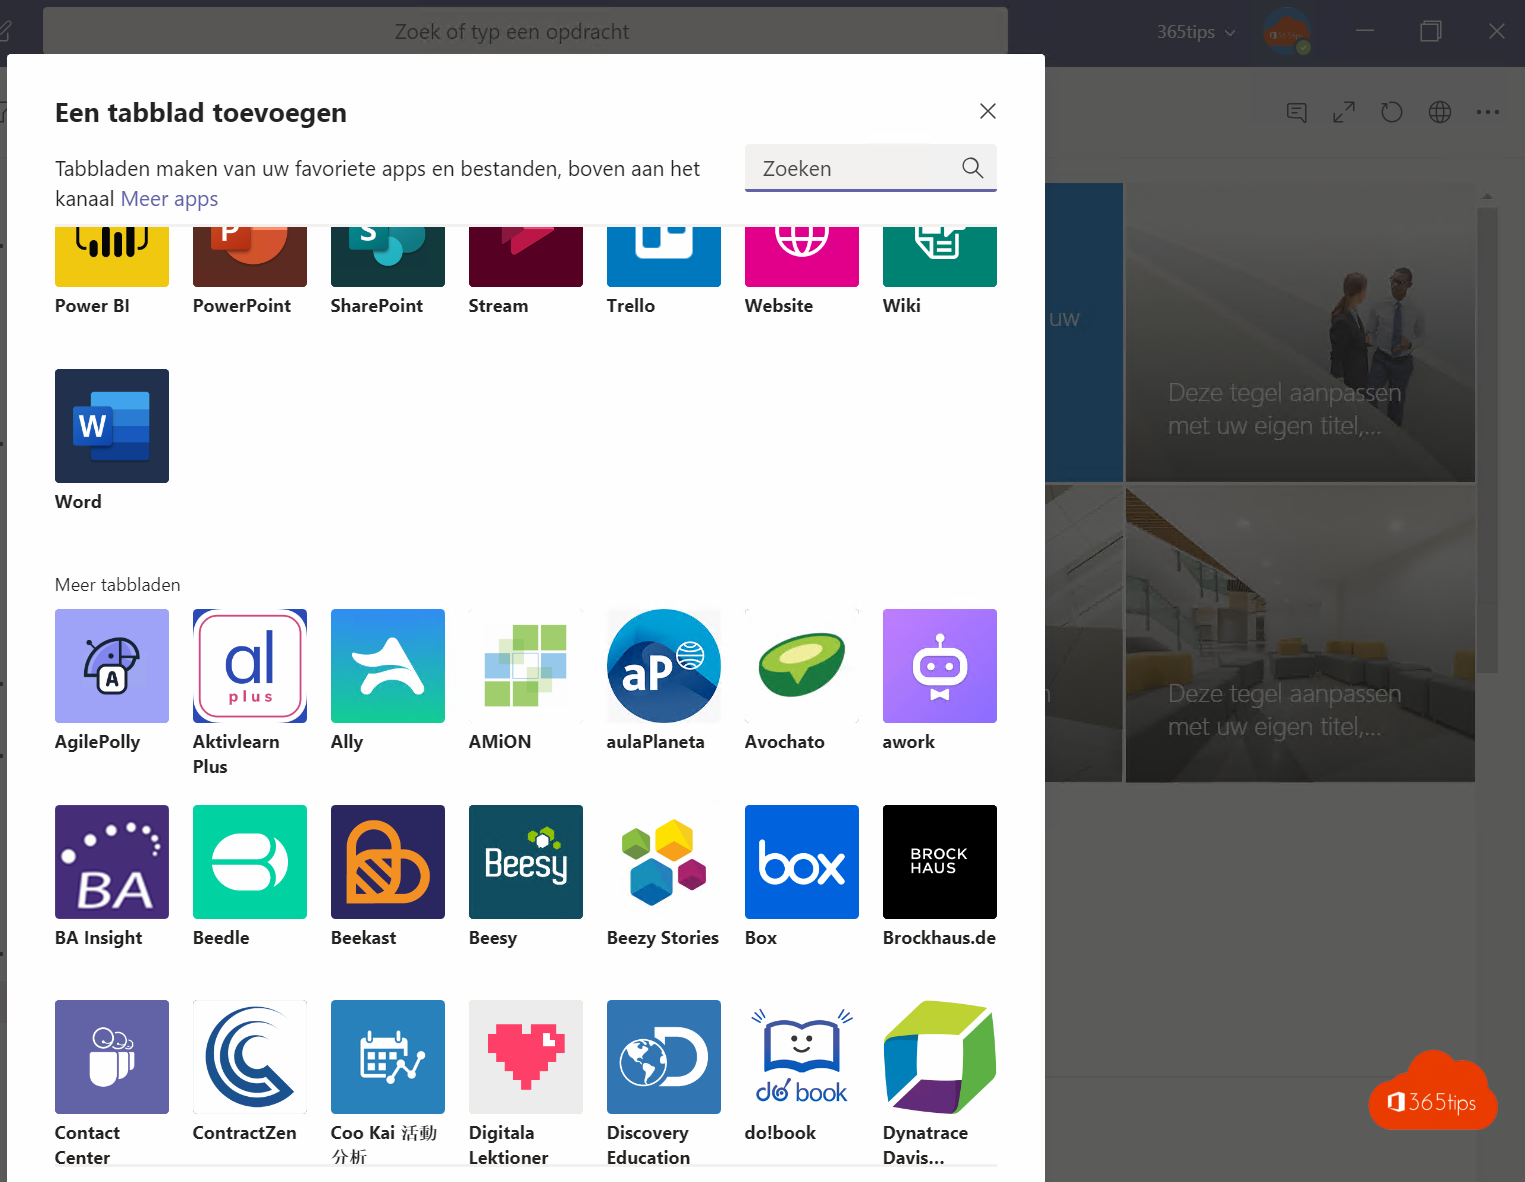Pick the Digitala Lektioner heart icon
The height and width of the screenshot is (1182, 1525).
coord(526,1057)
